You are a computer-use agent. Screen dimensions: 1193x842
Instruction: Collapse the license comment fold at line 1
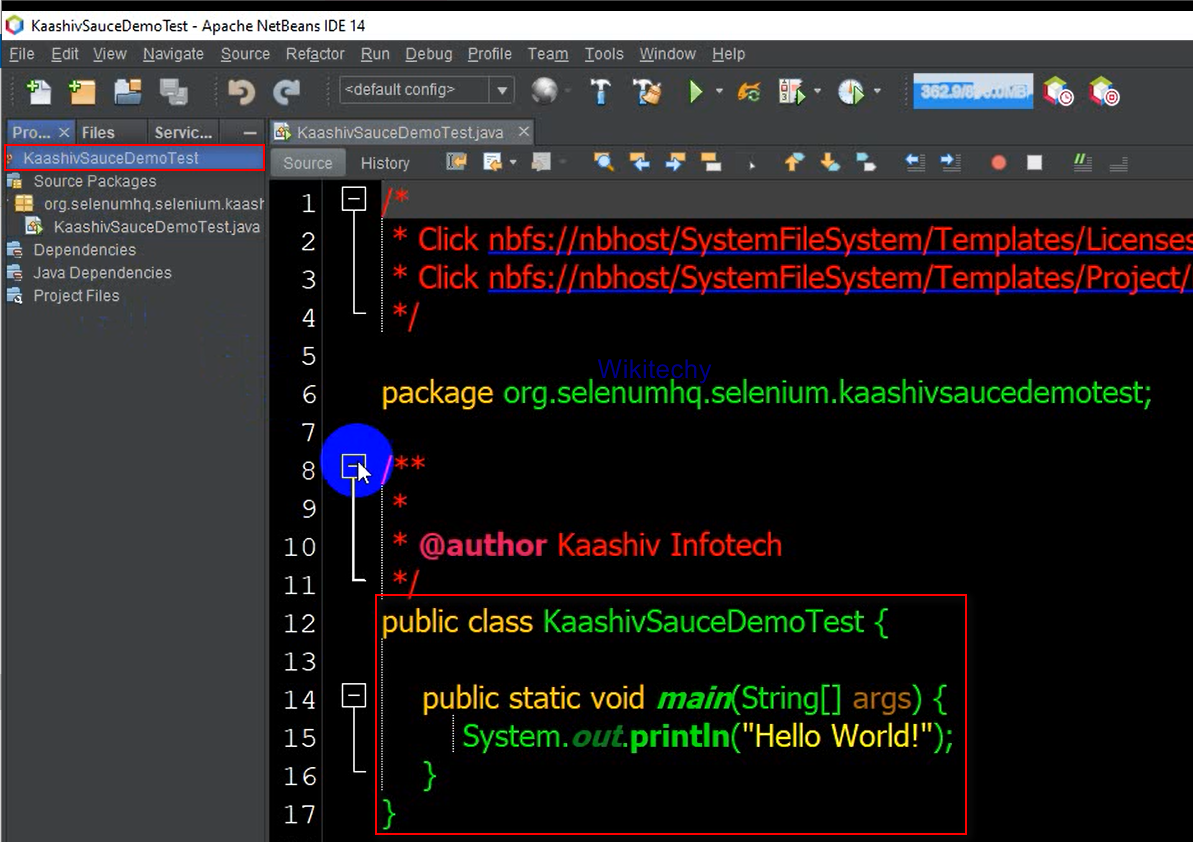pos(354,199)
